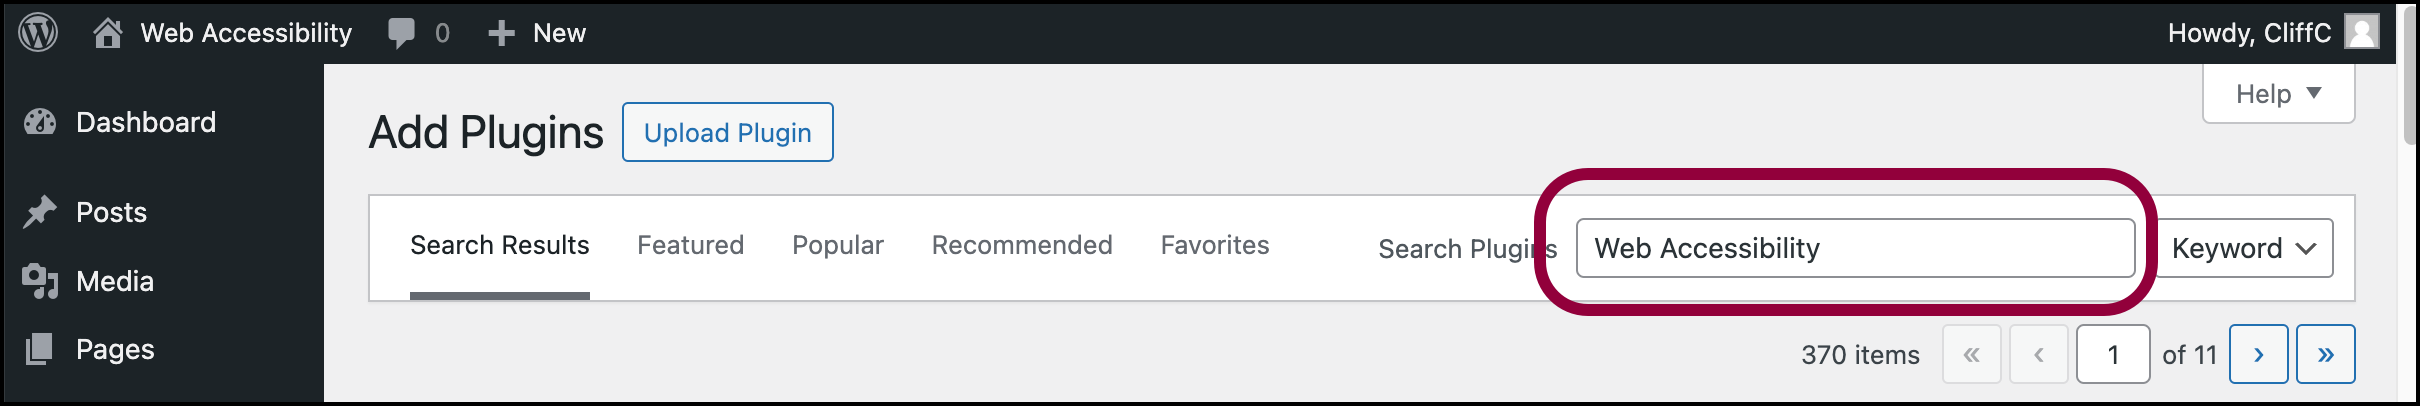Click the Pages icon in sidebar
Screen dimensions: 2420x406
click(x=39, y=349)
